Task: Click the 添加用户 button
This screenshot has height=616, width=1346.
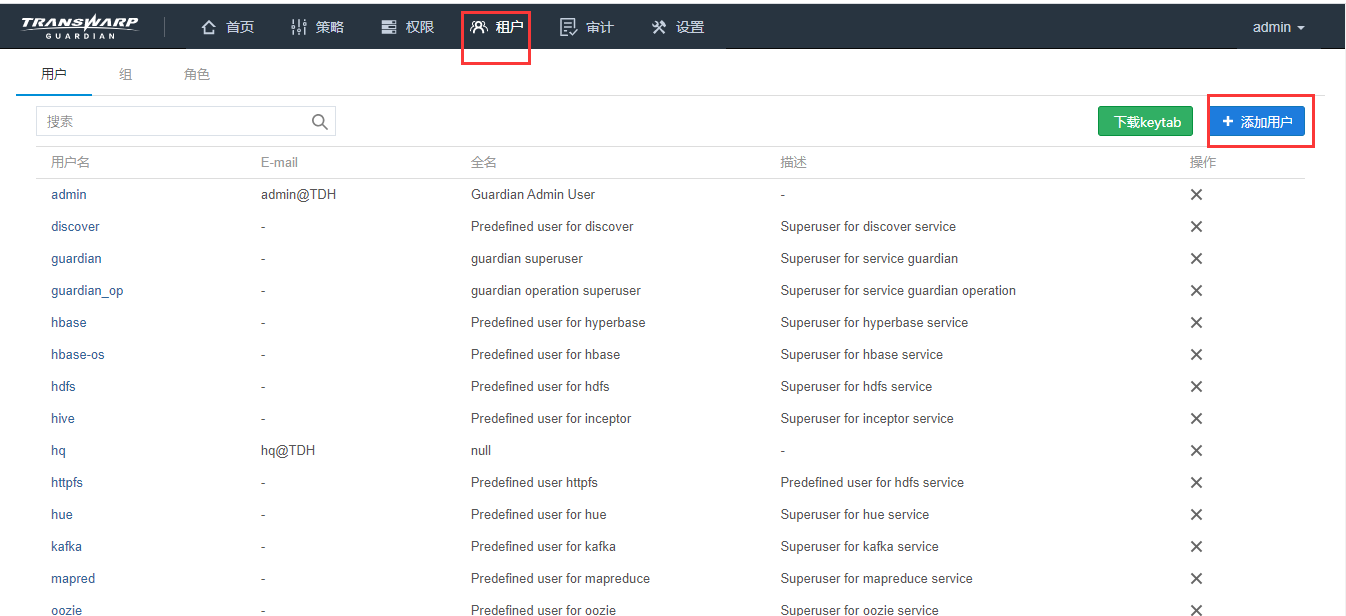Action: tap(1259, 121)
